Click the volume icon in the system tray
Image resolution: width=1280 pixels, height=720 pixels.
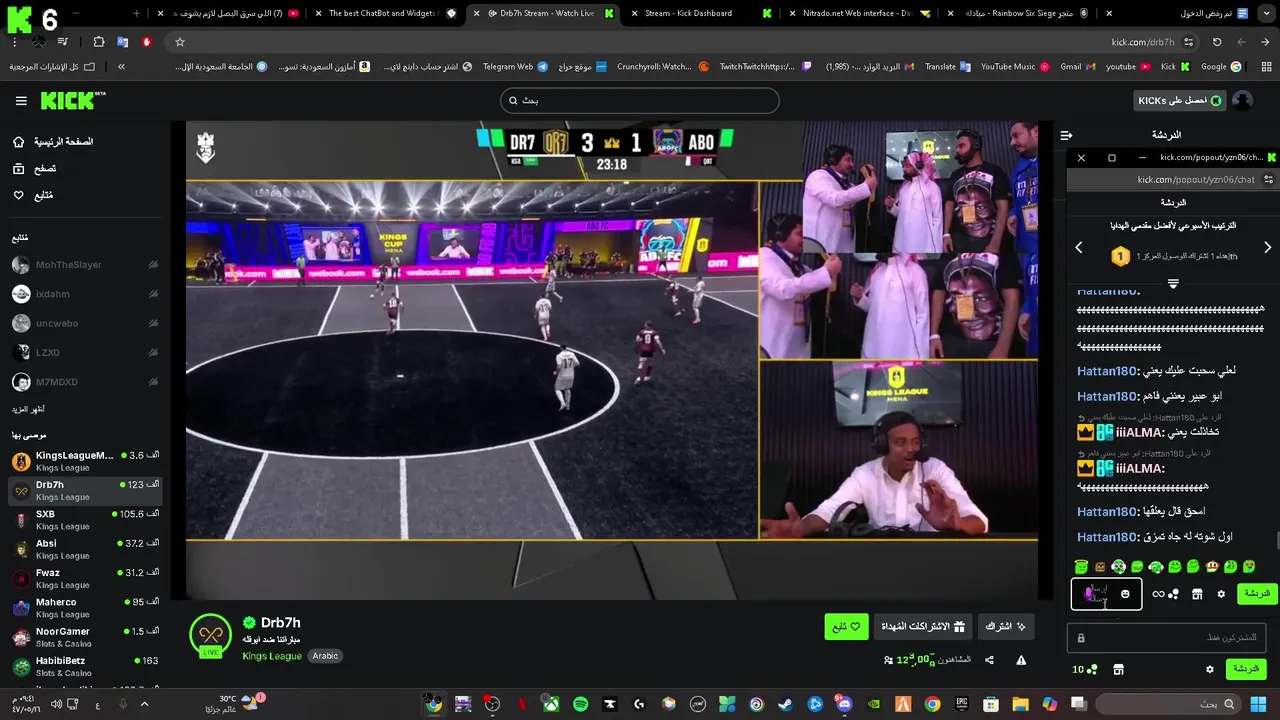click(x=56, y=704)
